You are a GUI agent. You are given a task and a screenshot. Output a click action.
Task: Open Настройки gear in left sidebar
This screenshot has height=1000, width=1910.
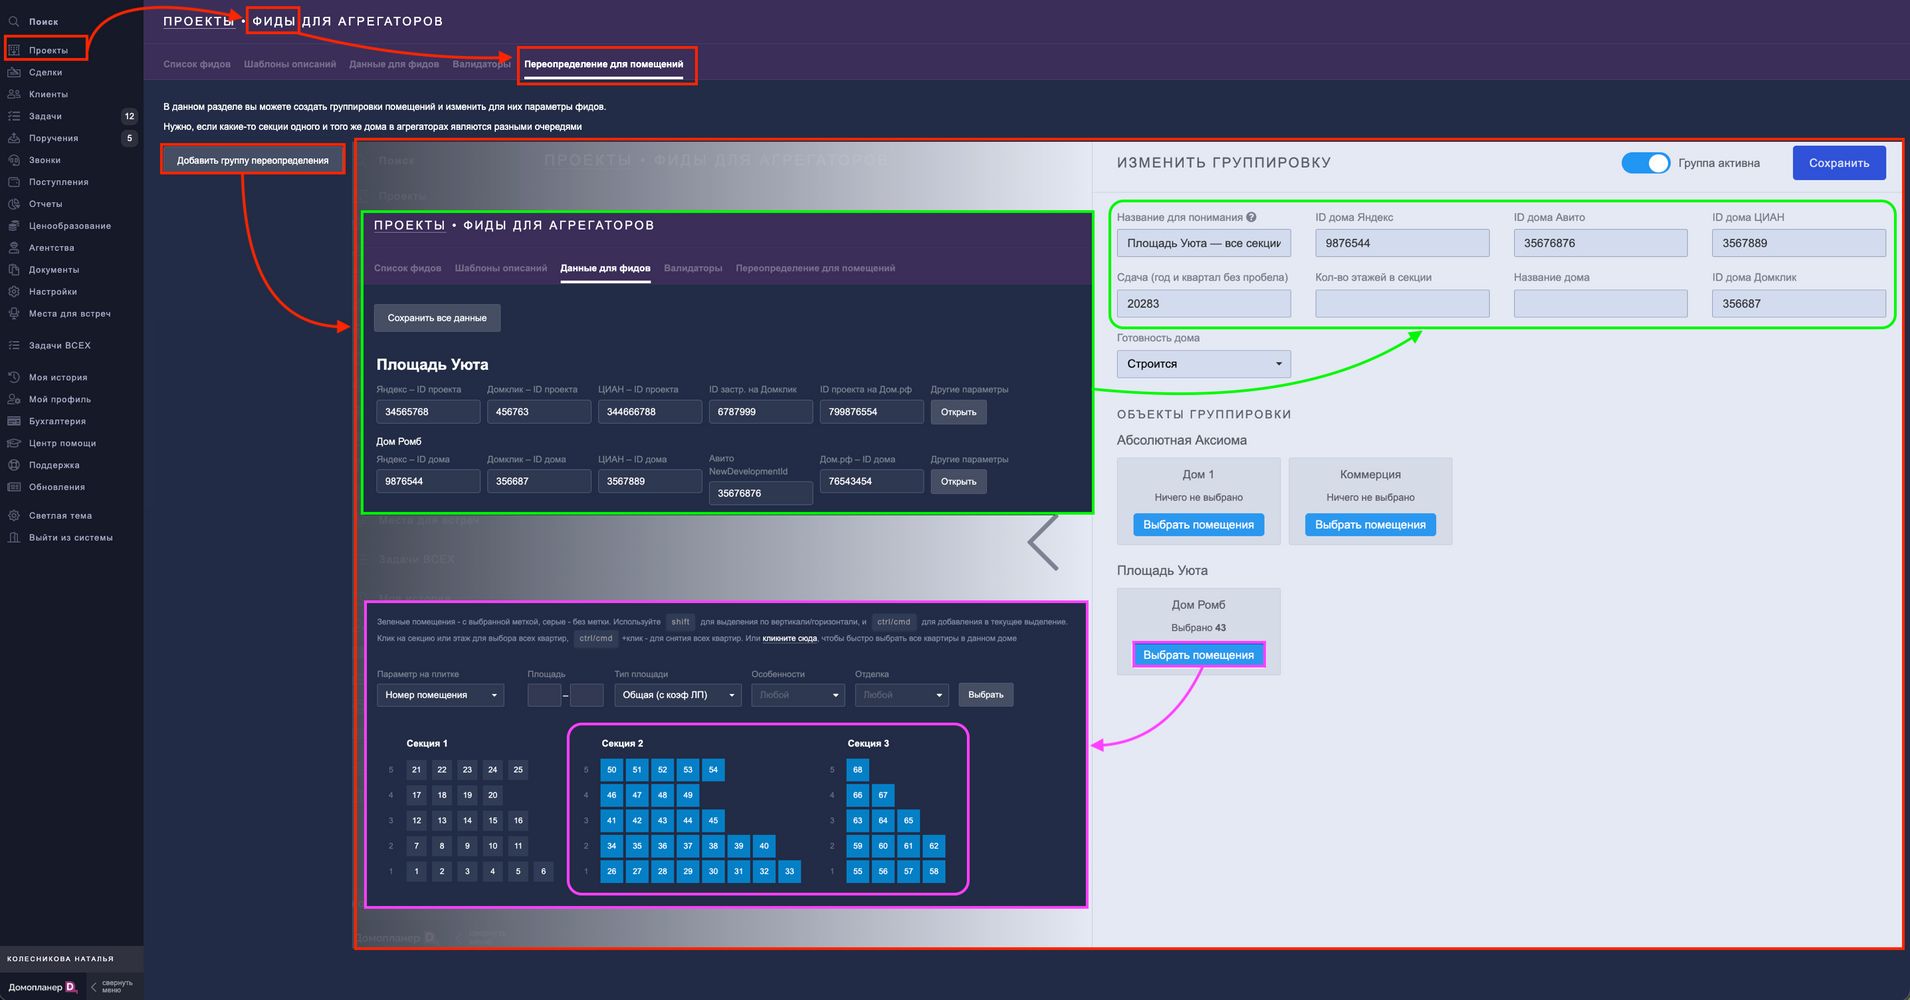point(14,292)
